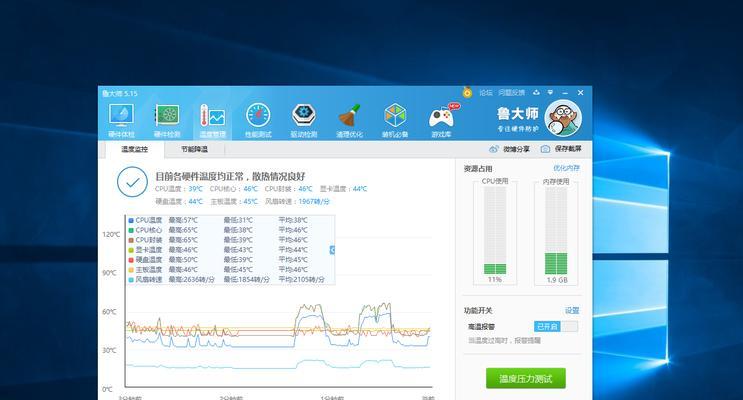Click the title bar skin icon beside 问题反馈
The image size is (743, 400).
536,92
